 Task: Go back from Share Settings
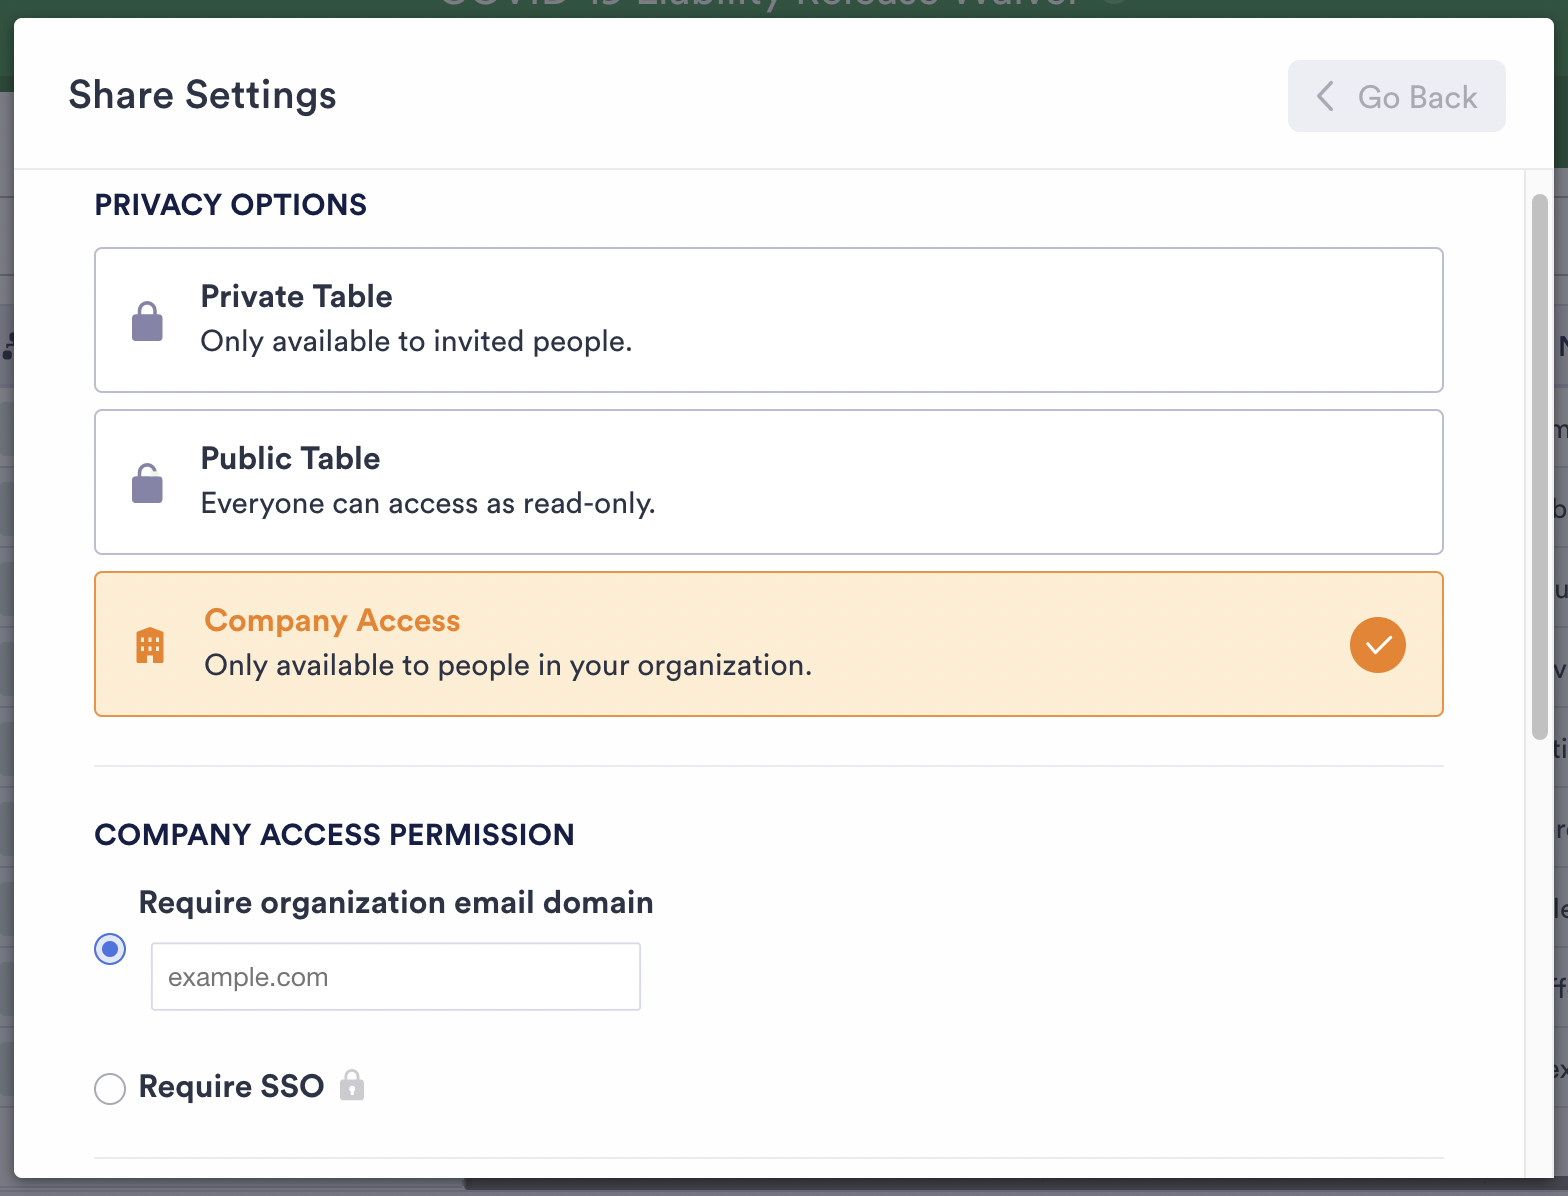(x=1396, y=97)
